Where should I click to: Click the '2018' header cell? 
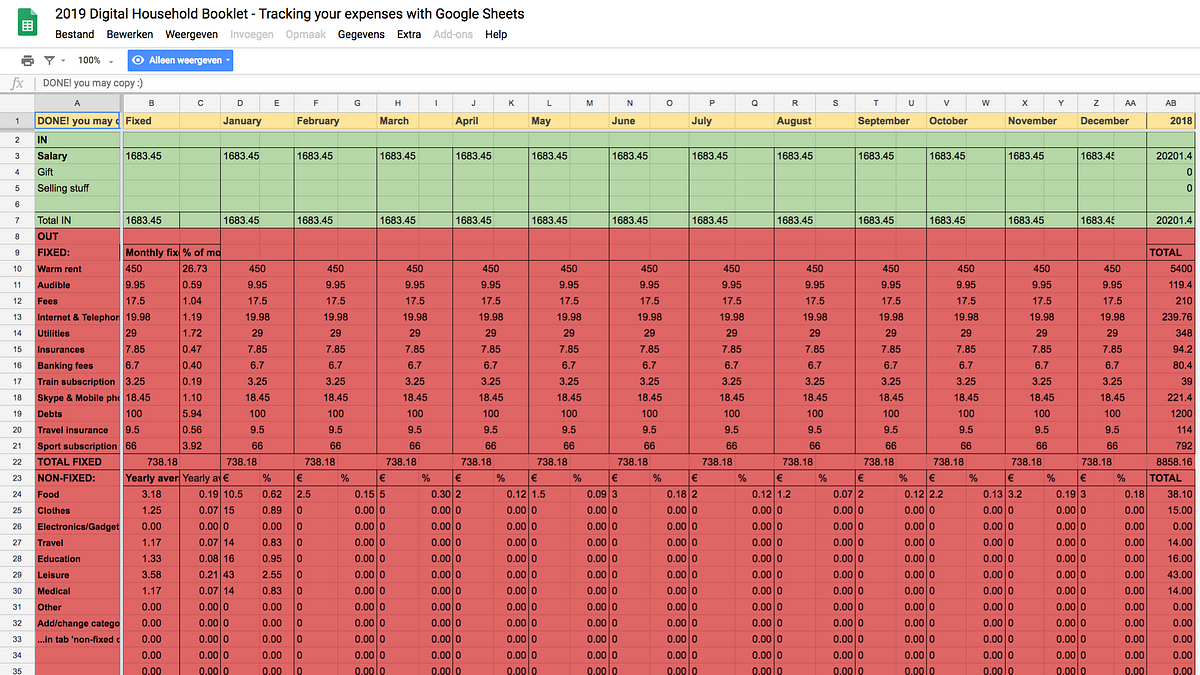(x=1170, y=121)
